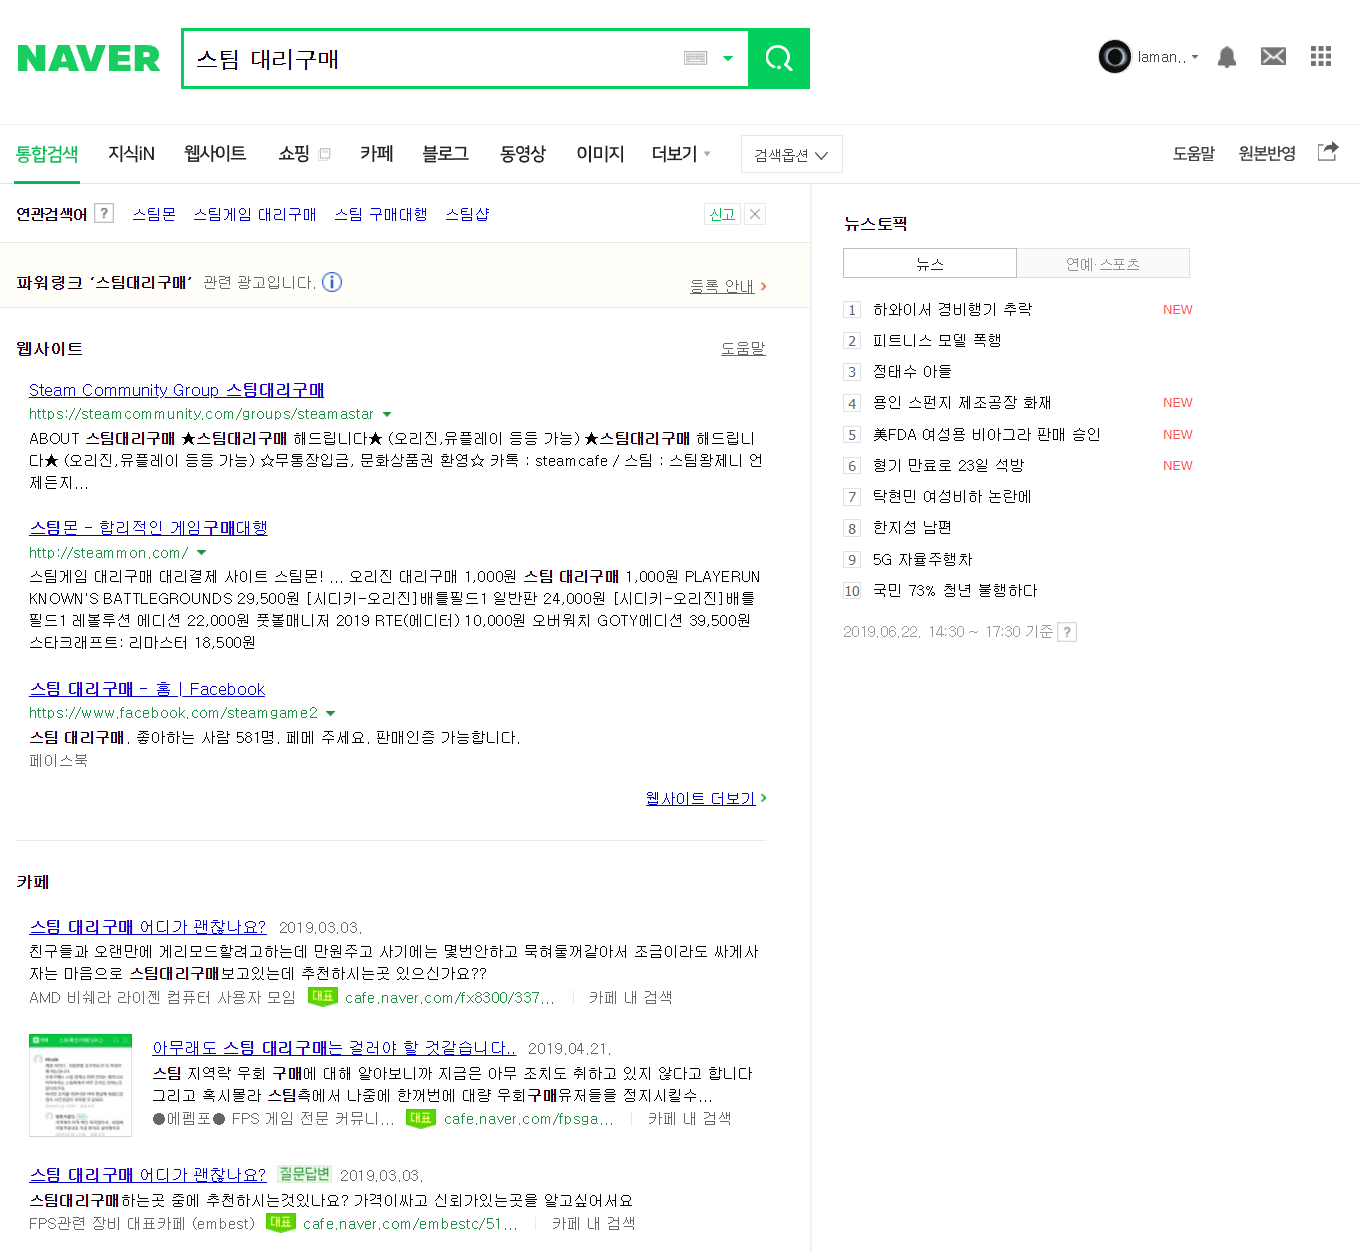Click the share icon next to 원본반영
1360x1251 pixels.
coord(1327,152)
